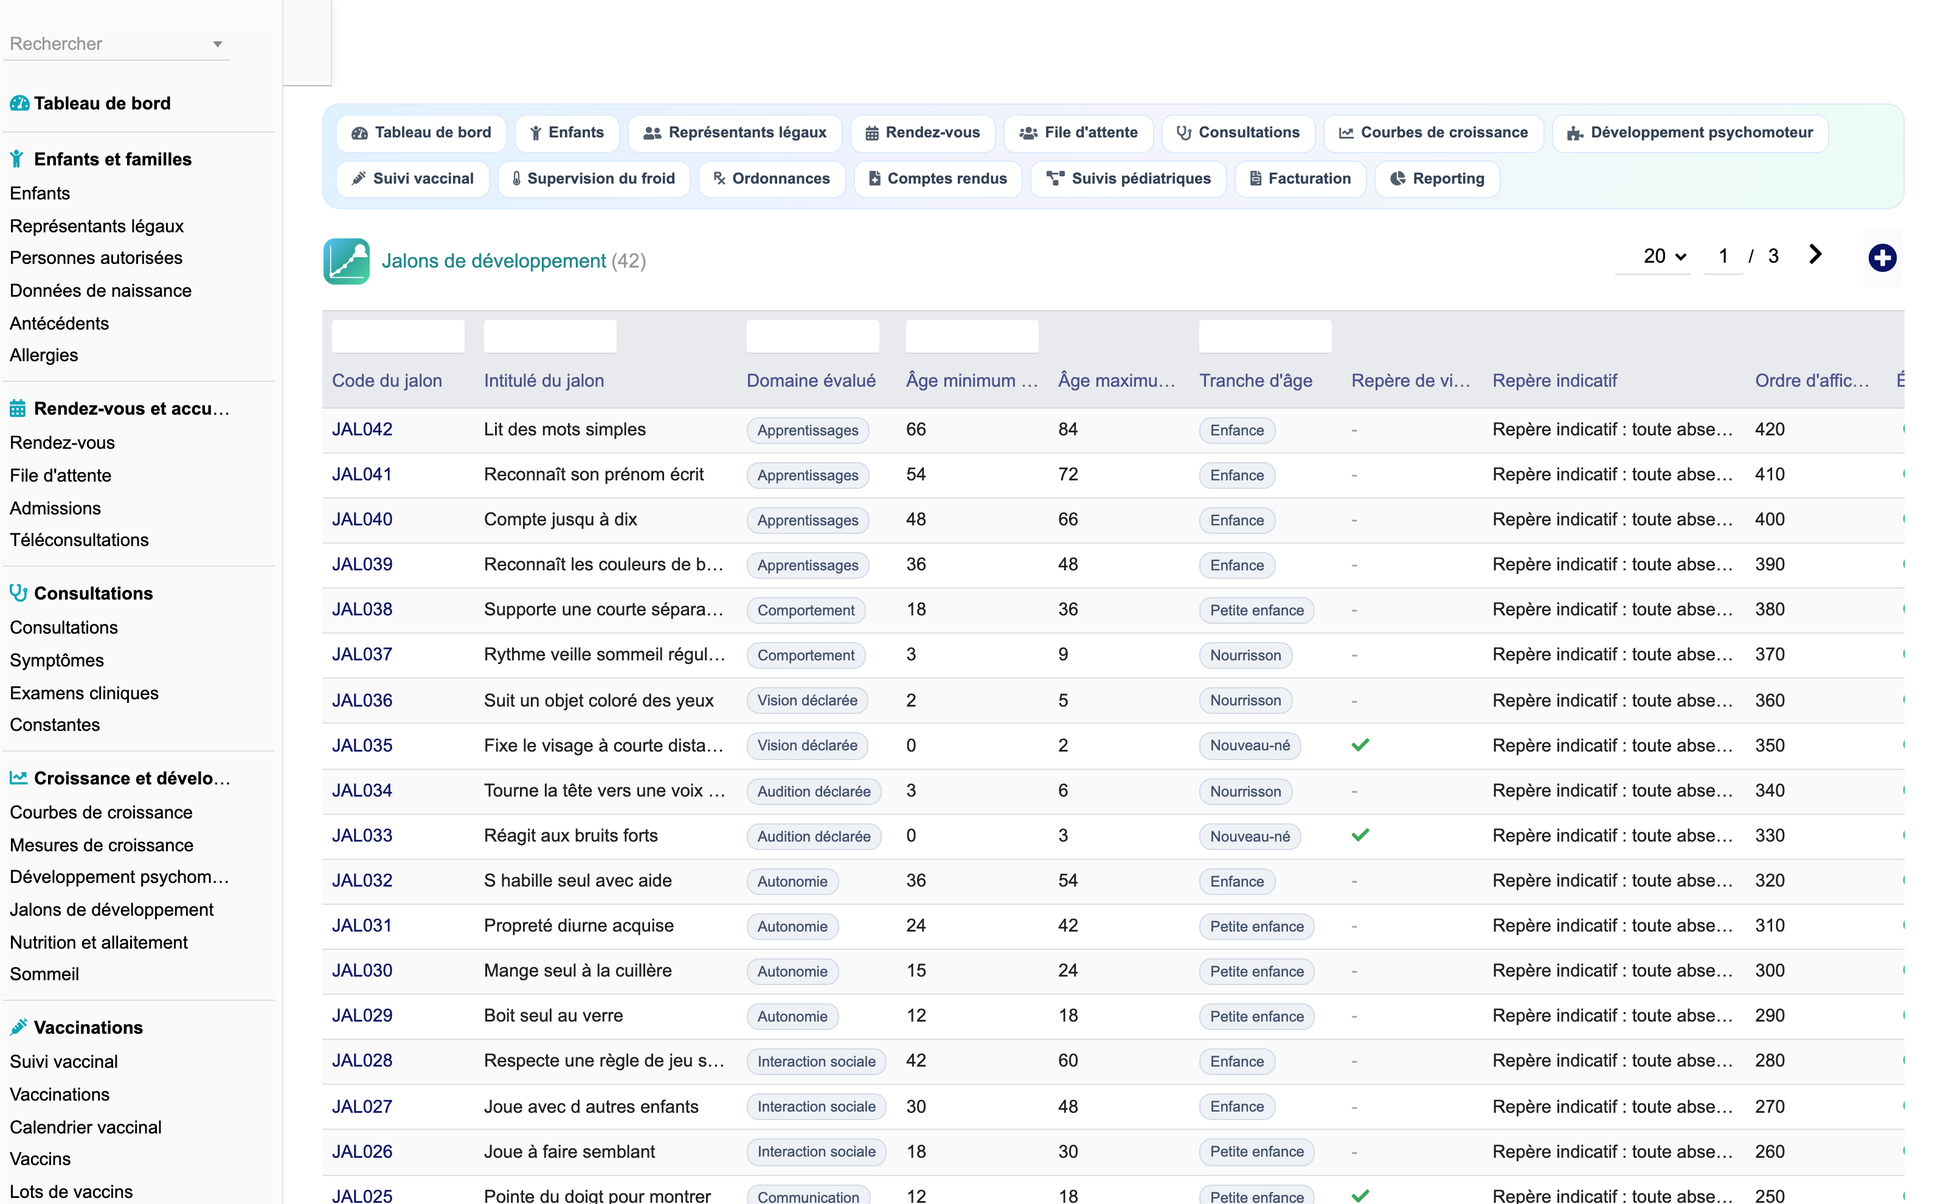Open Représentants légaux toolbar tab
The width and height of the screenshot is (1946, 1204).
735,133
